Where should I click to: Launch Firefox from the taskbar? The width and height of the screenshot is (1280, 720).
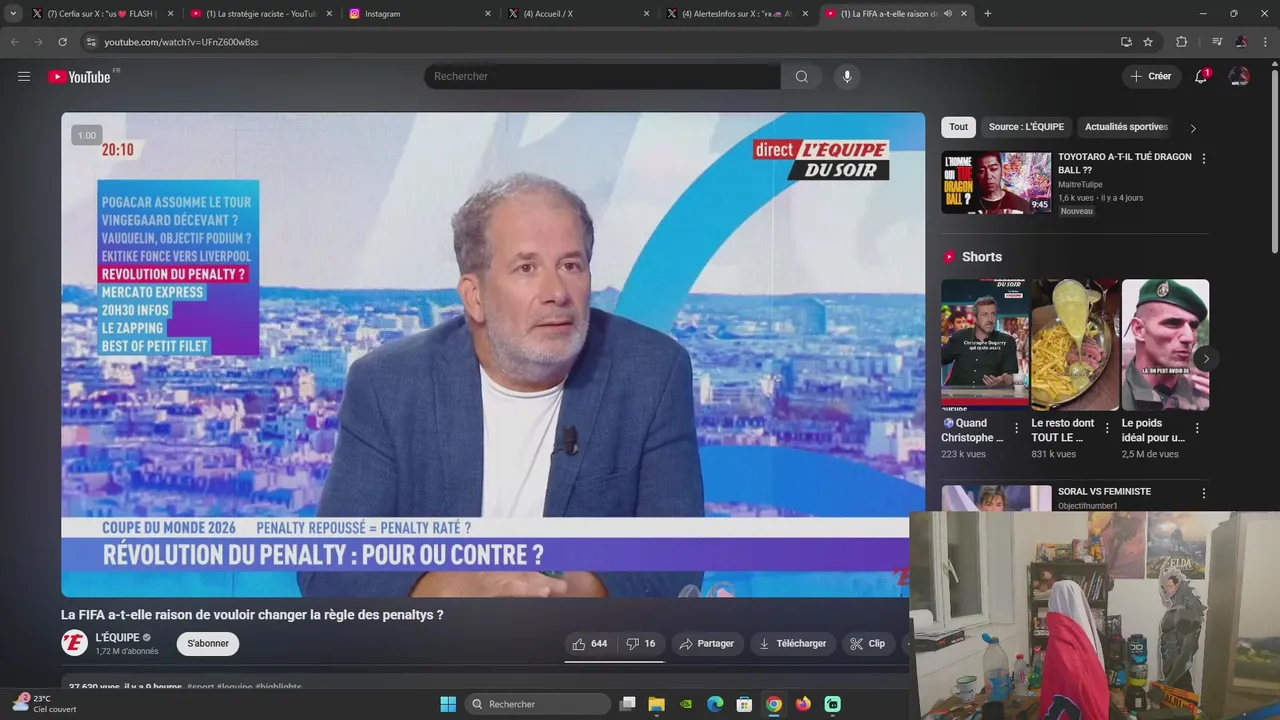point(803,704)
